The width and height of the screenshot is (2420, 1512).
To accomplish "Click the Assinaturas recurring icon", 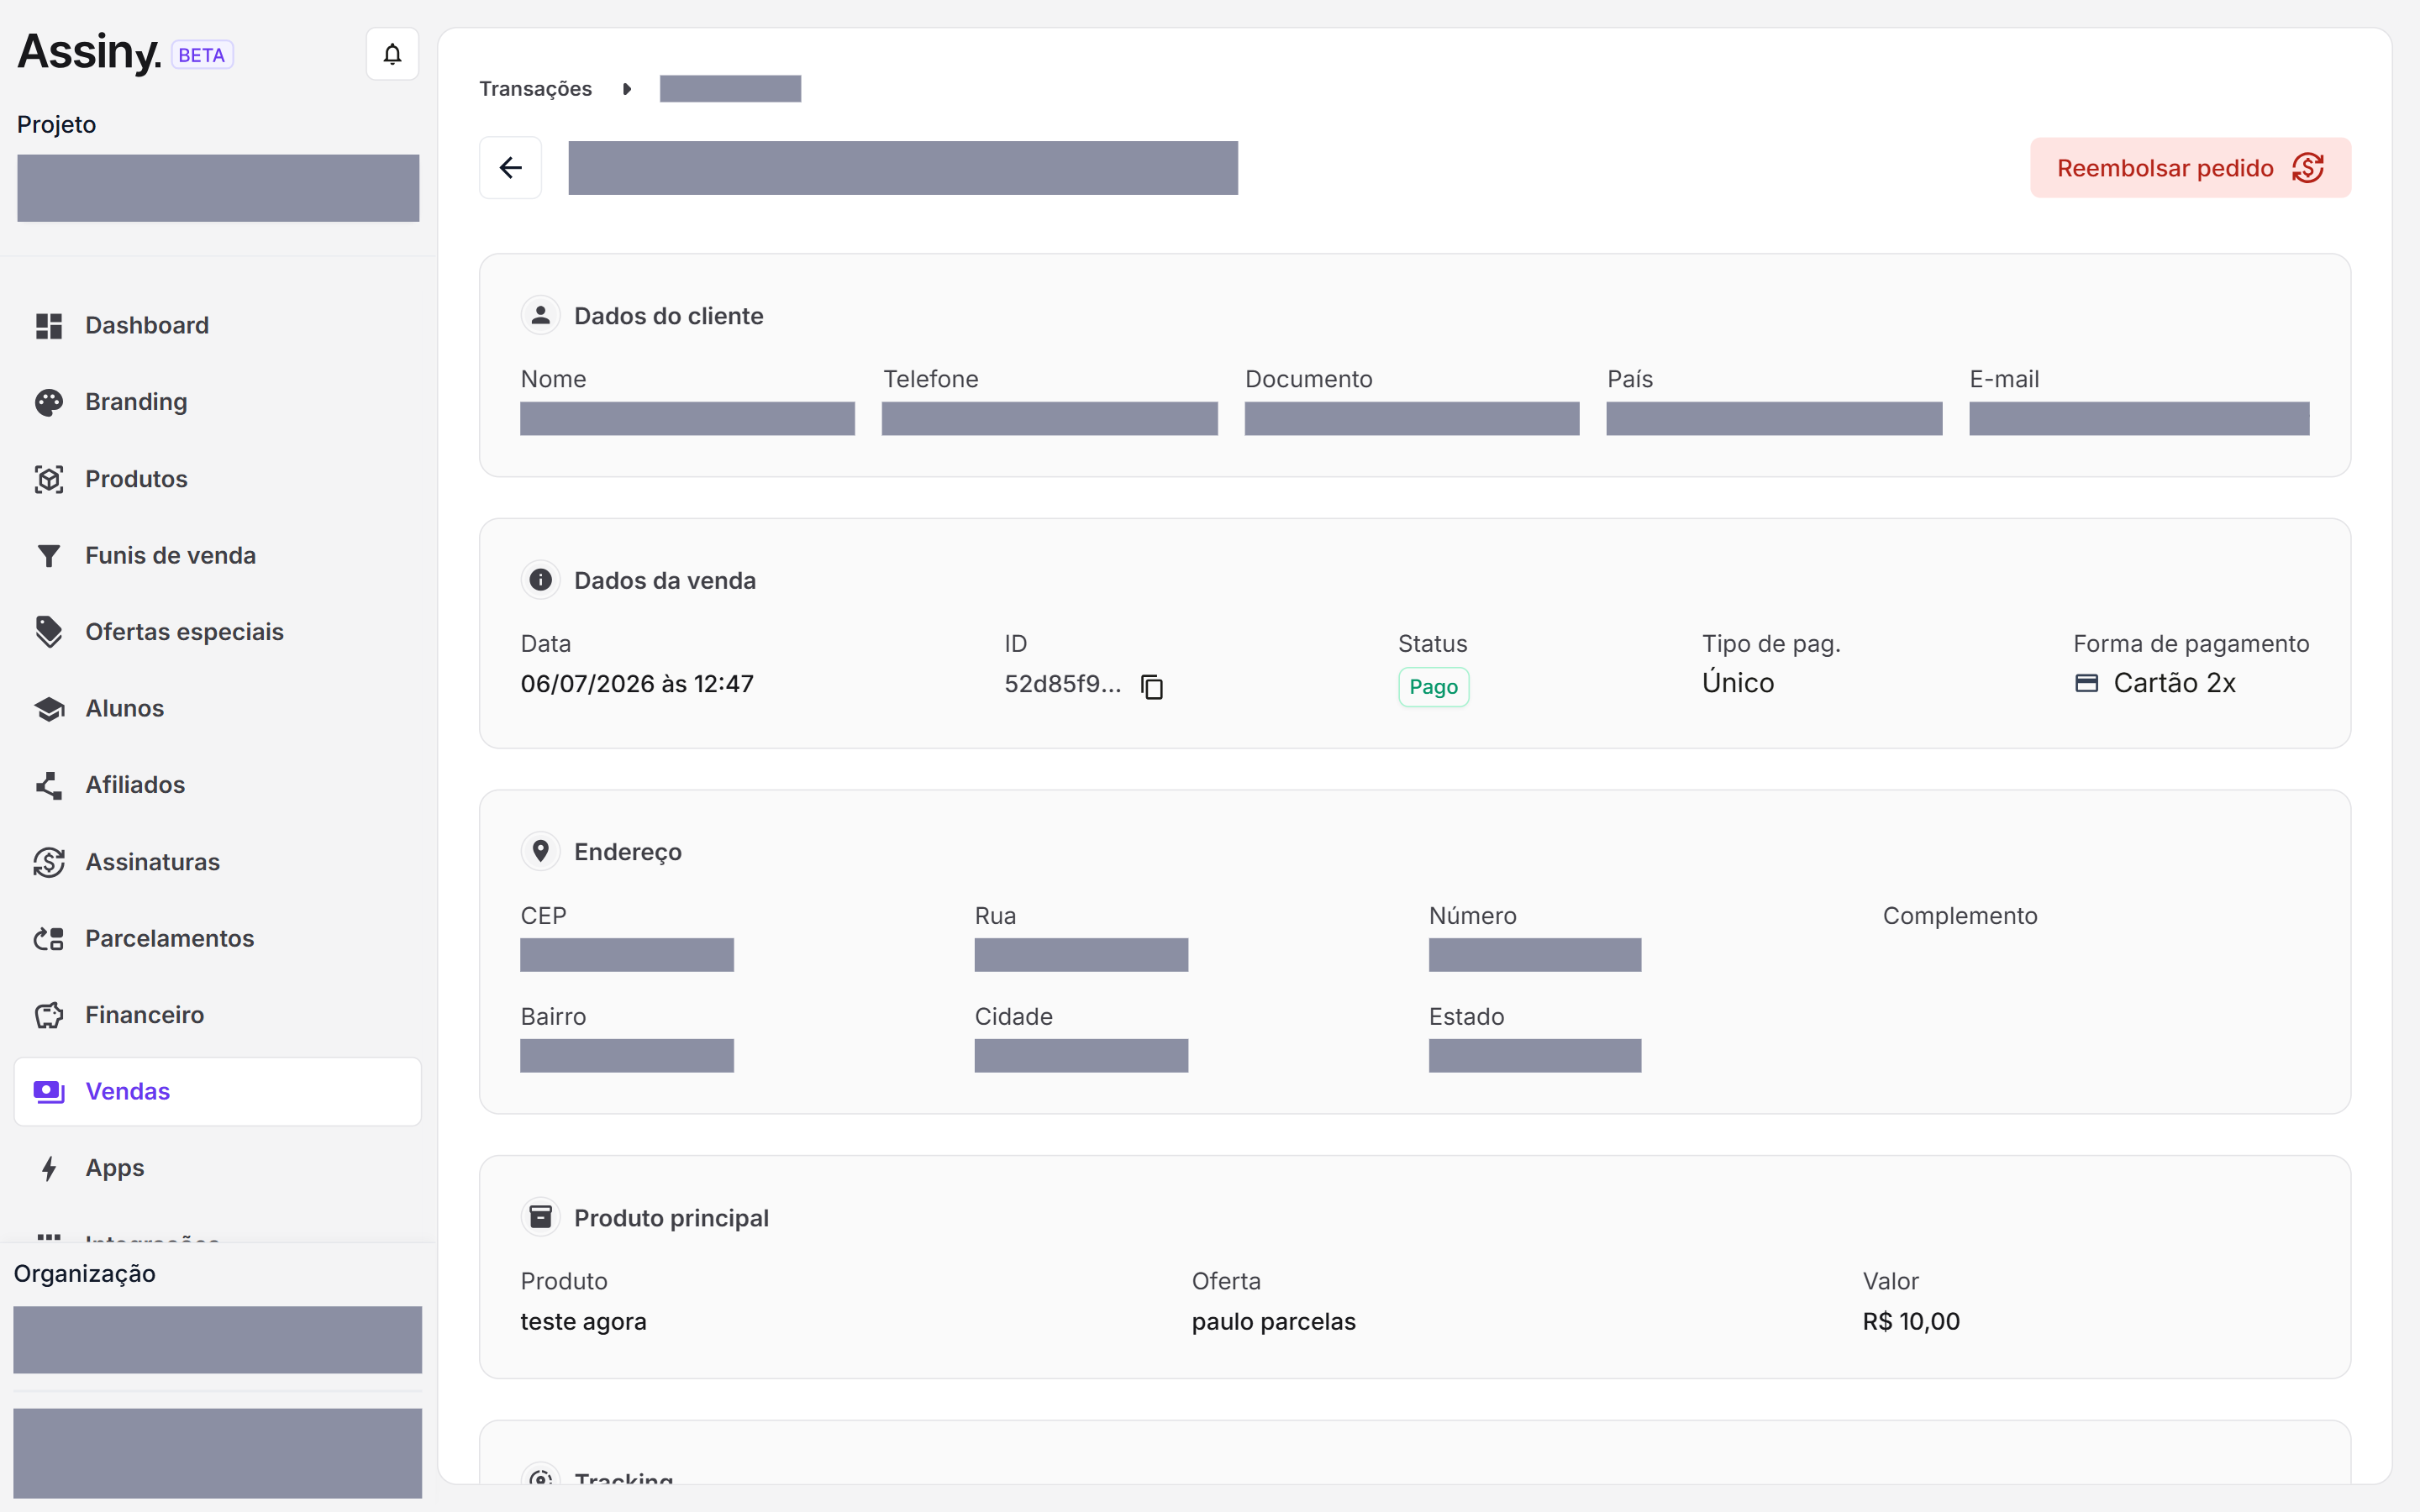I will pyautogui.click(x=49, y=862).
